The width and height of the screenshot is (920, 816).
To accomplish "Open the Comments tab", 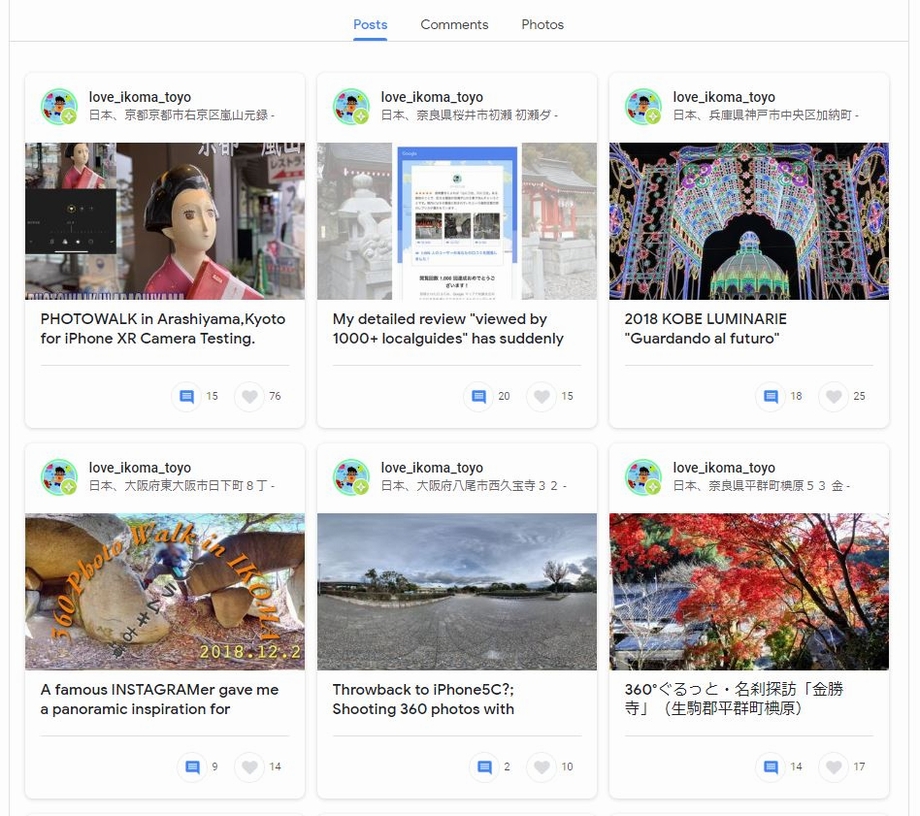I will pyautogui.click(x=454, y=25).
